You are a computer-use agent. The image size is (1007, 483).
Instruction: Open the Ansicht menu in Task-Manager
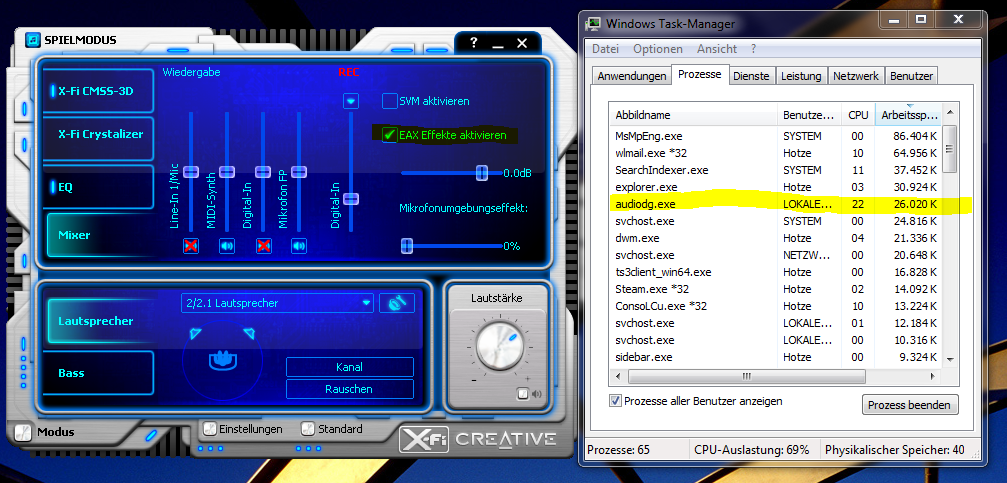pos(717,49)
